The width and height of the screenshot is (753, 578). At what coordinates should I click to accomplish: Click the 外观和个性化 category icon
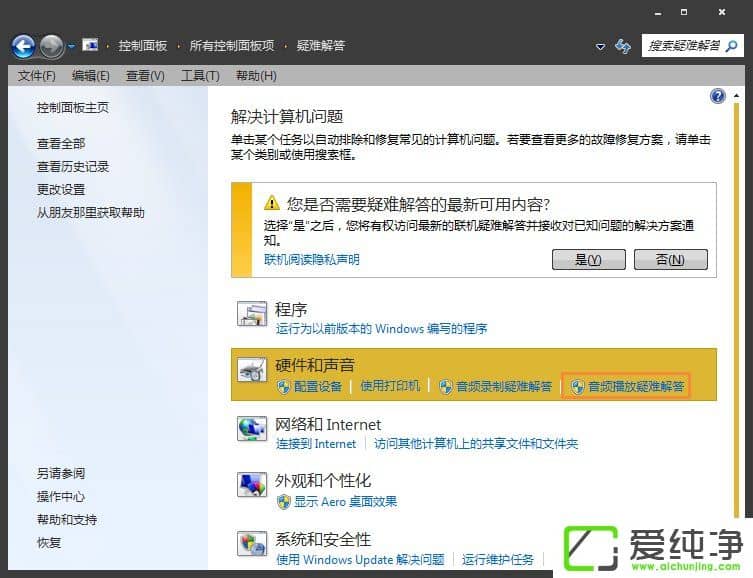pos(251,486)
